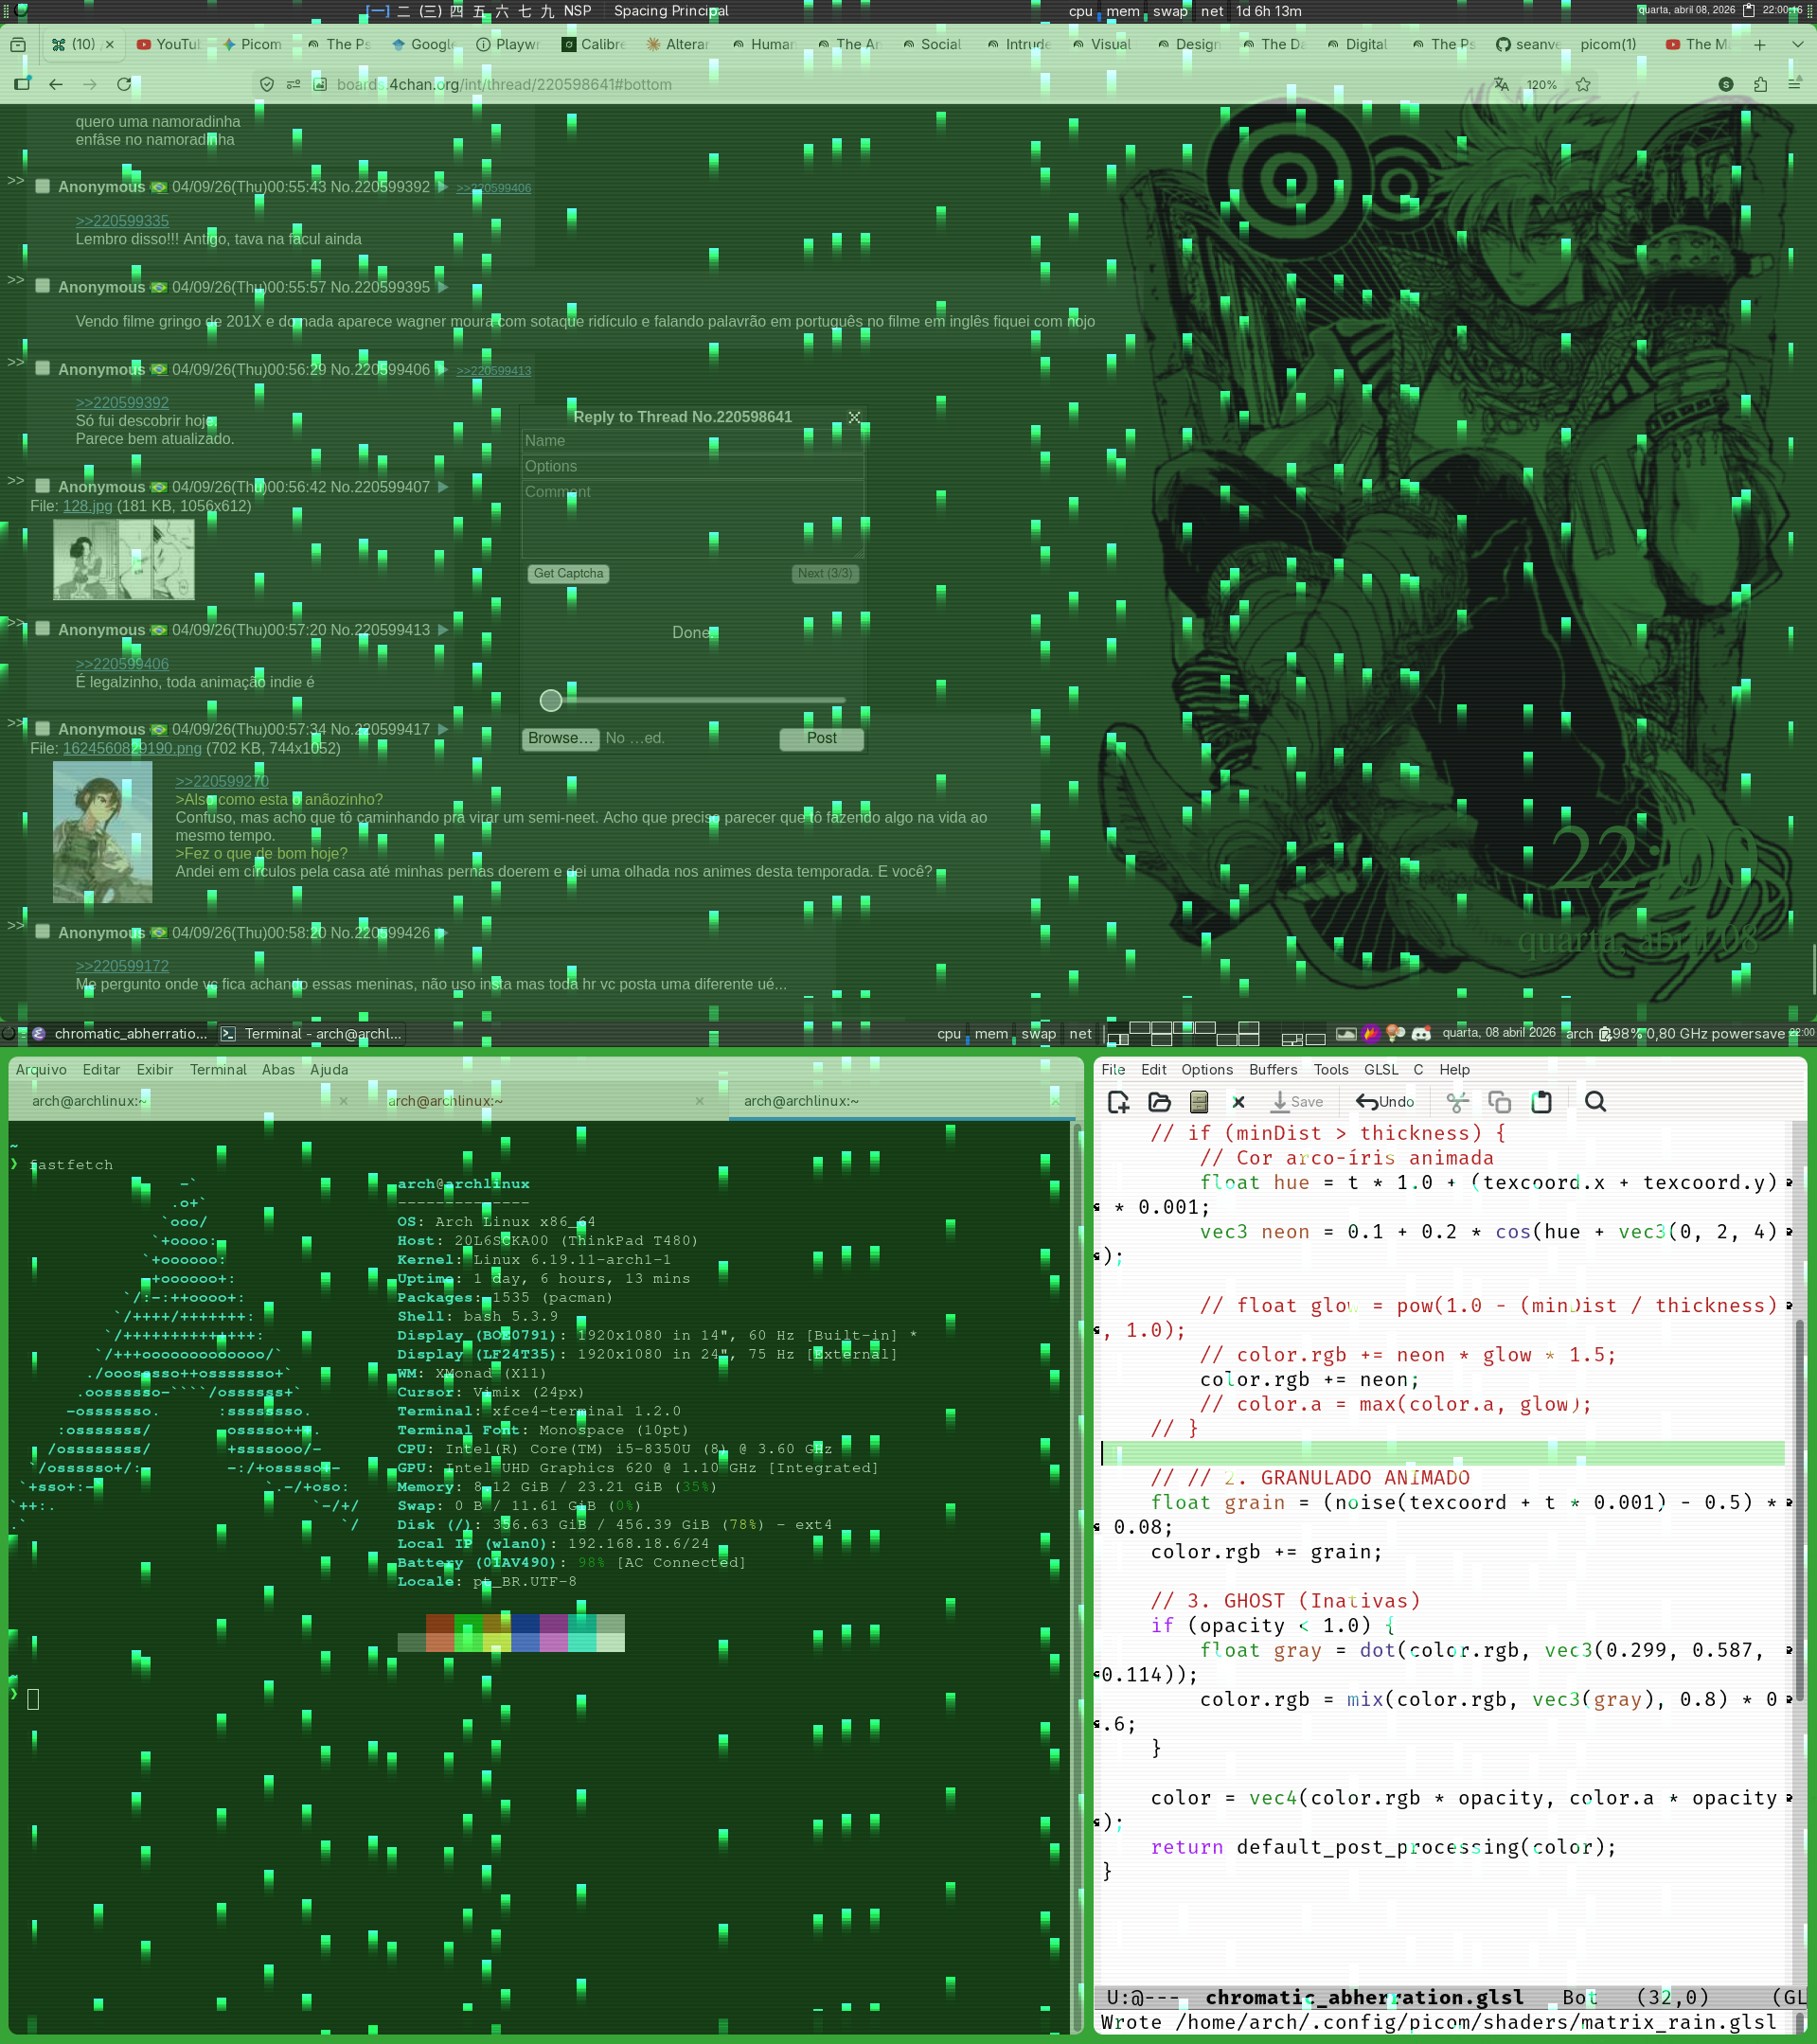This screenshot has height=2044, width=1817.
Task: Click the X discard-buffer icon in the Emacs toolbar
Action: (x=1238, y=1102)
